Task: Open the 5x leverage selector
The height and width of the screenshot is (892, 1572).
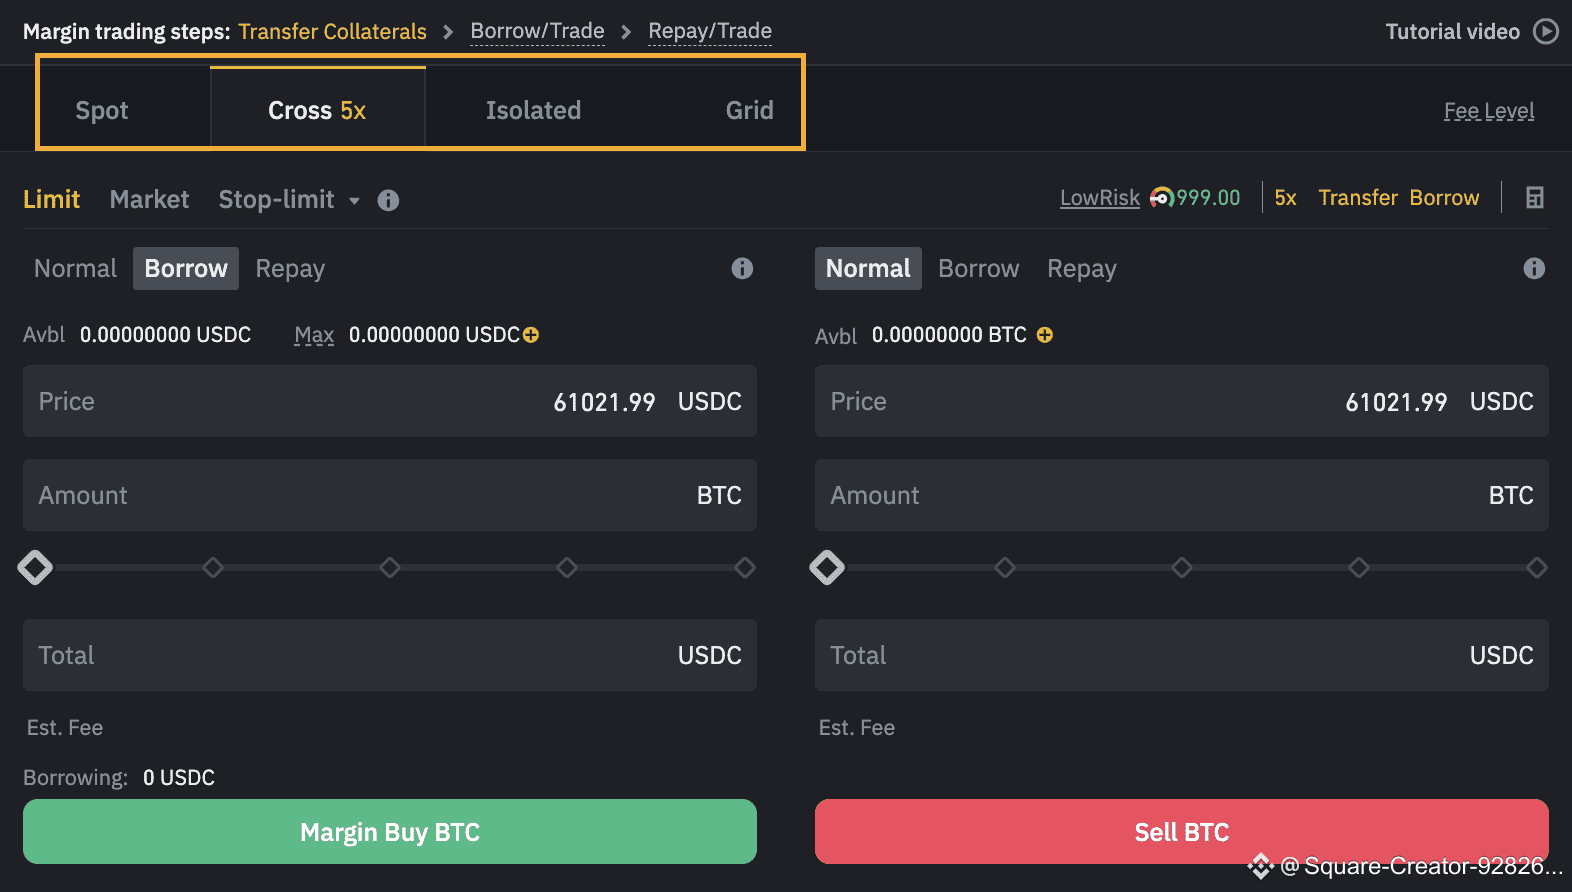Action: click(x=1285, y=198)
